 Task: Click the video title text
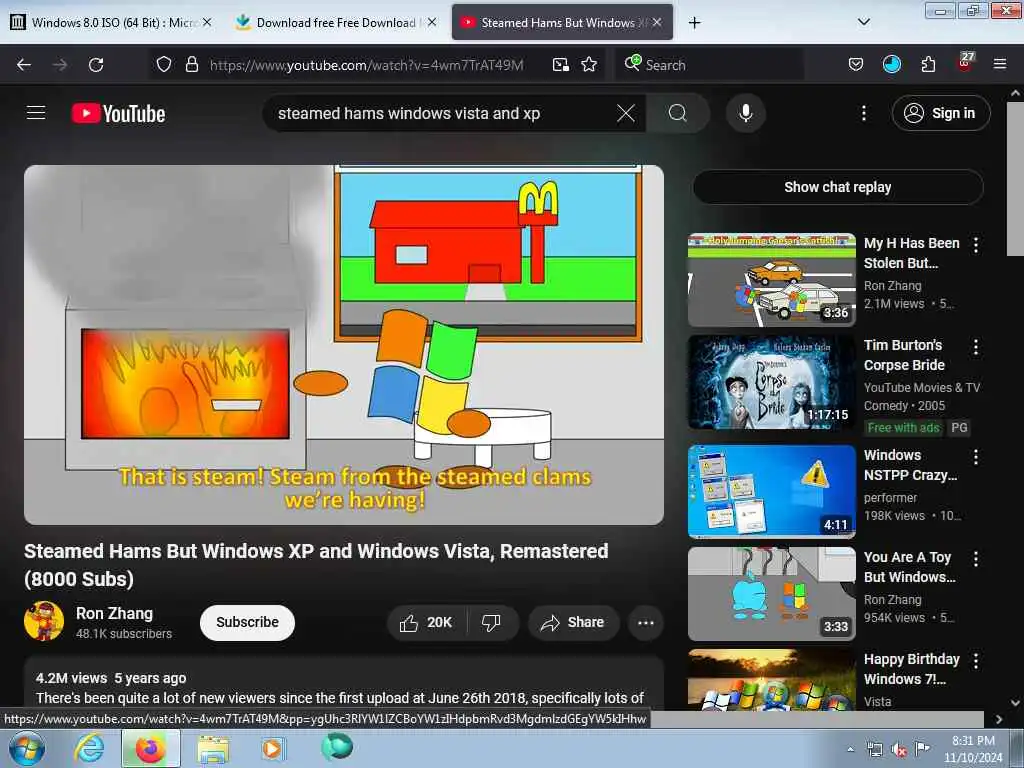point(316,565)
